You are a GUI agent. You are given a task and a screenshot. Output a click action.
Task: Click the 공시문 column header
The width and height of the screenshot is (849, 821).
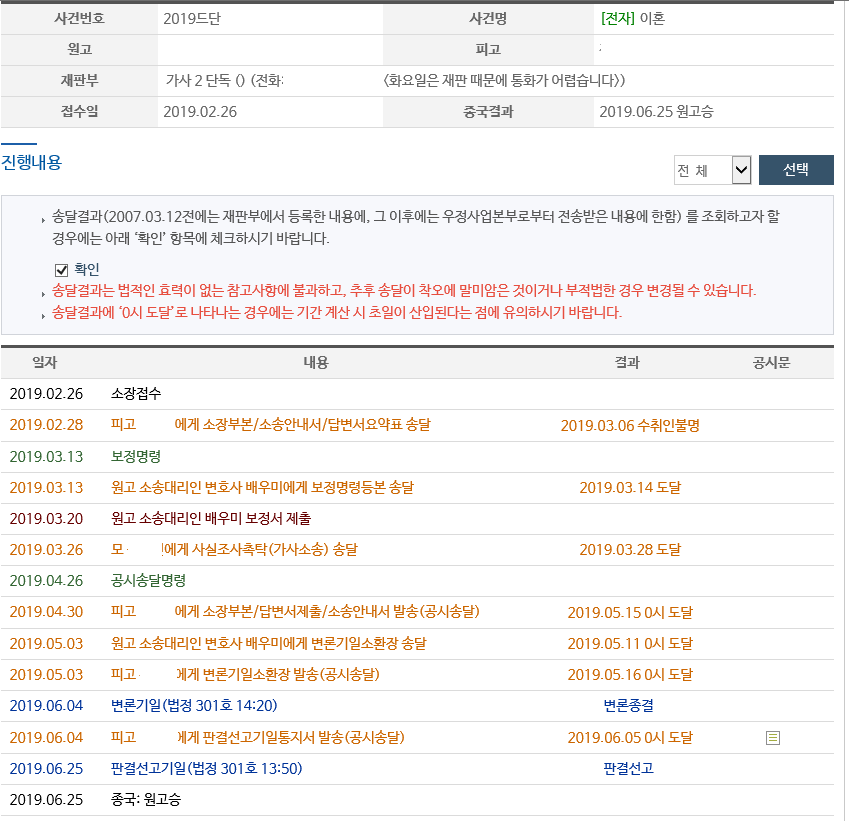(771, 363)
